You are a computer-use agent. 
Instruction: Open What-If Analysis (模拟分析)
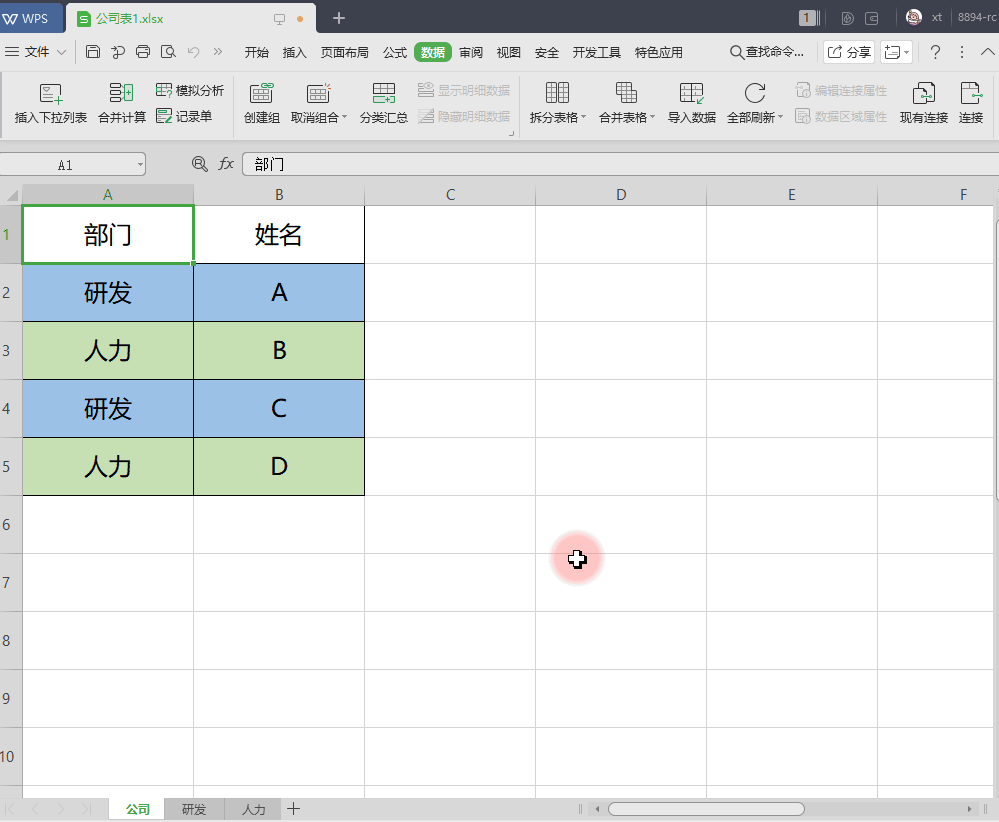point(190,90)
